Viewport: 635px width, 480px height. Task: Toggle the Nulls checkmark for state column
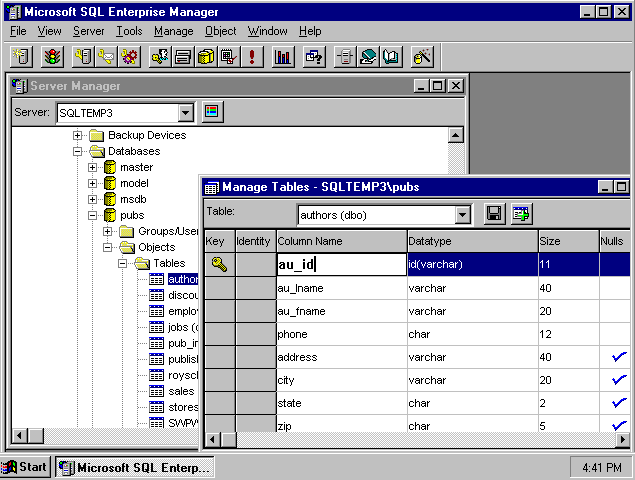[617, 403]
